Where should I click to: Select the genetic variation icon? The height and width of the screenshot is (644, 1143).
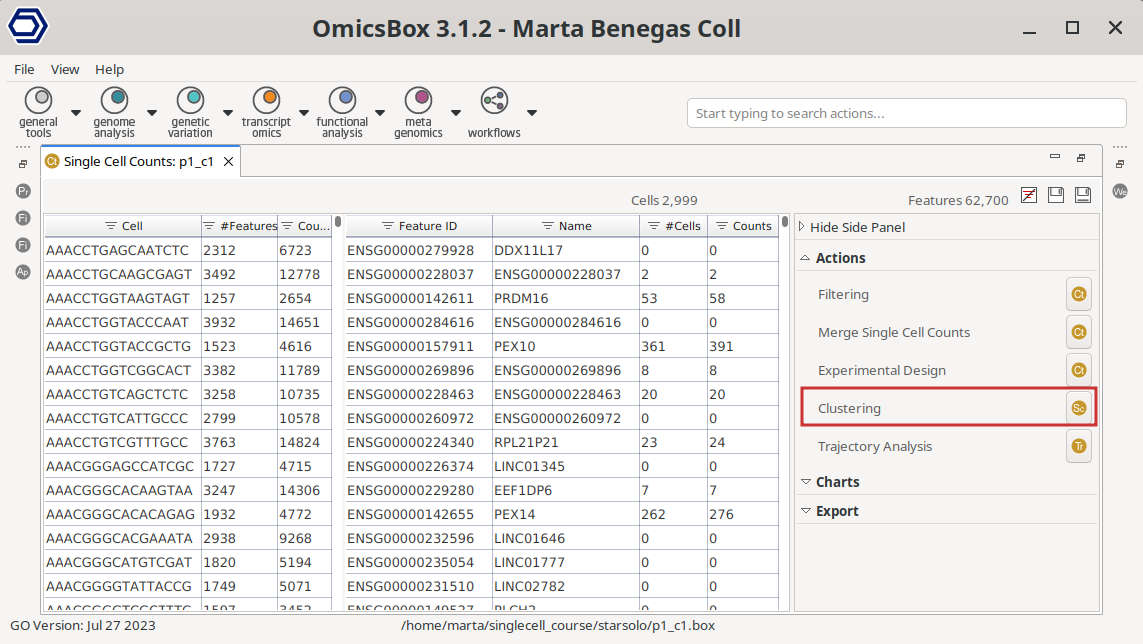click(x=190, y=100)
